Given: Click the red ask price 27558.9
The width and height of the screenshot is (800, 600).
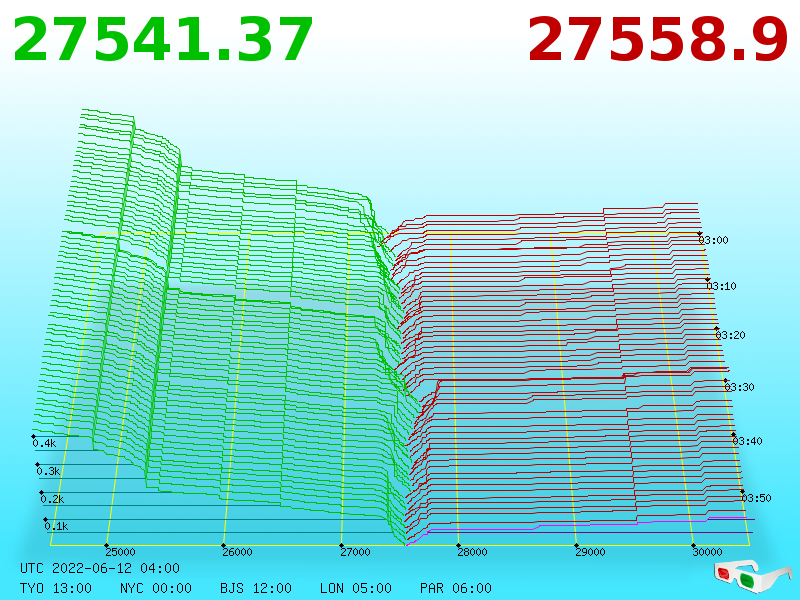Looking at the screenshot, I should tap(658, 40).
